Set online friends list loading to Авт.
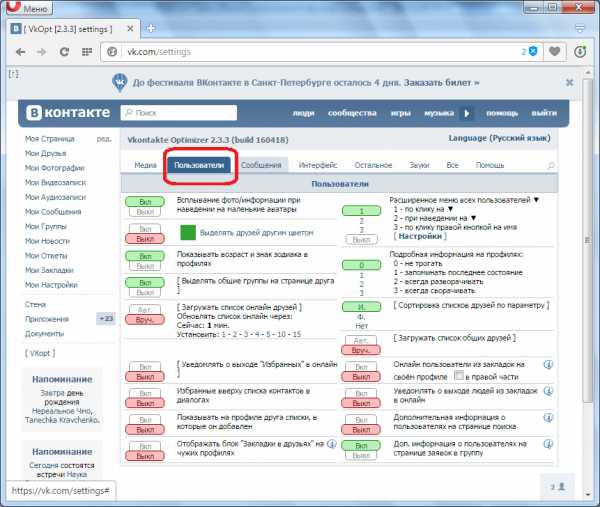This screenshot has width=600, height=507. tap(145, 310)
